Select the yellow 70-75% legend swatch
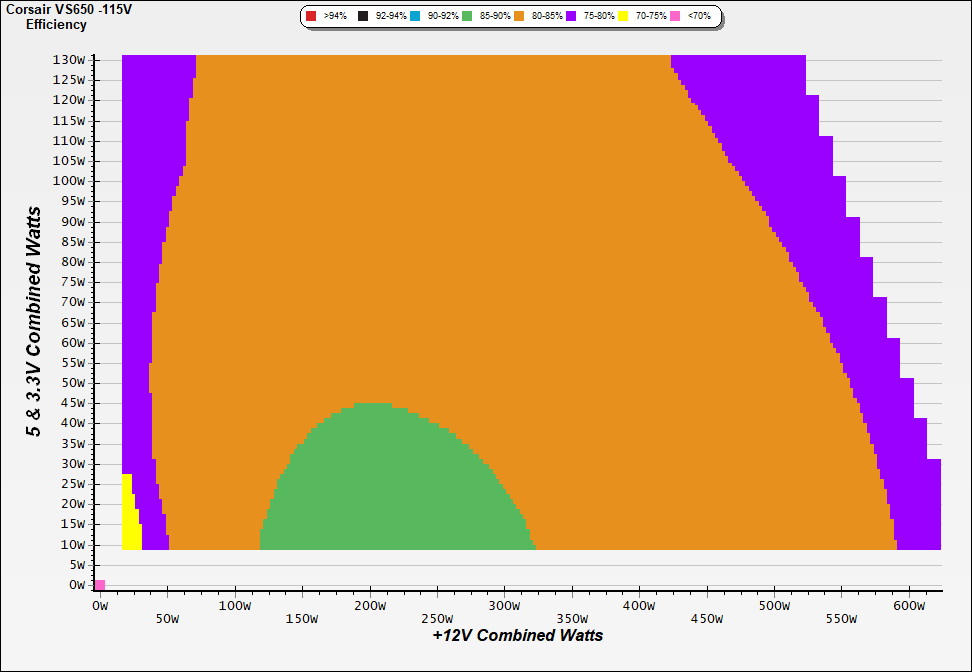Image resolution: width=972 pixels, height=672 pixels. coord(623,17)
